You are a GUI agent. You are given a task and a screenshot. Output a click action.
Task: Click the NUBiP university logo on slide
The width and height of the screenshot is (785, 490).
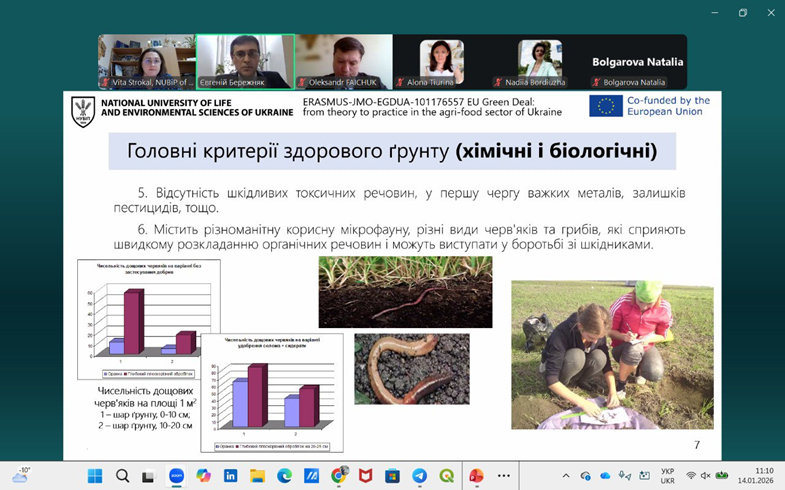(83, 112)
